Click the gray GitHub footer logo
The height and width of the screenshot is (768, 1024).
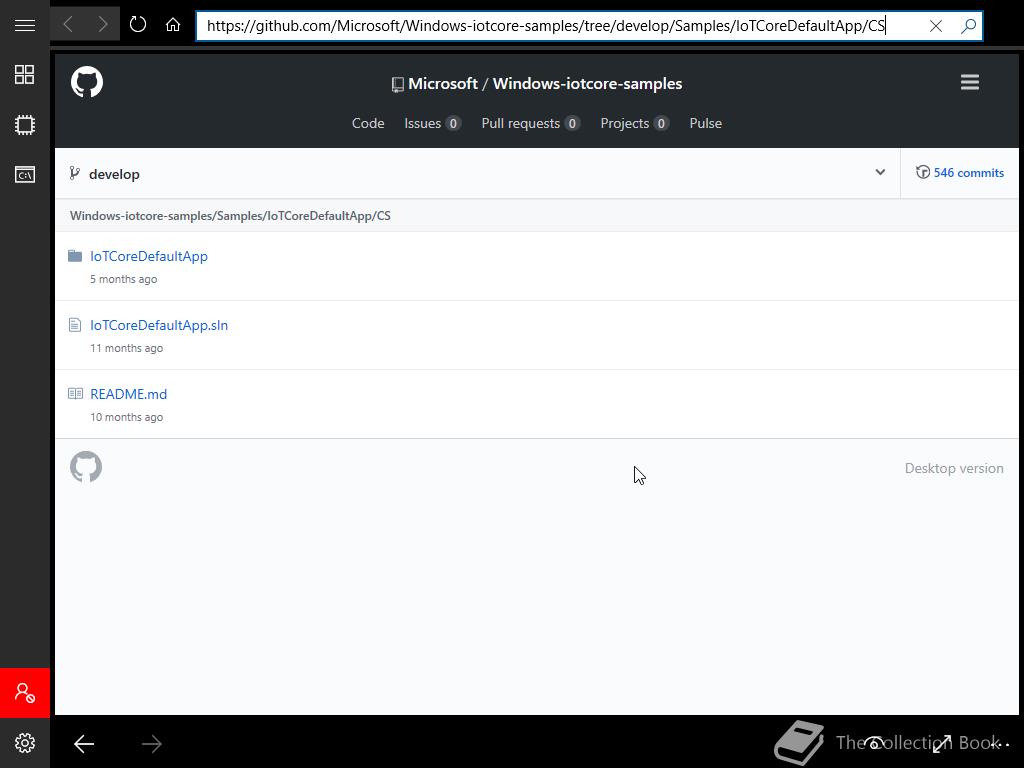[86, 467]
